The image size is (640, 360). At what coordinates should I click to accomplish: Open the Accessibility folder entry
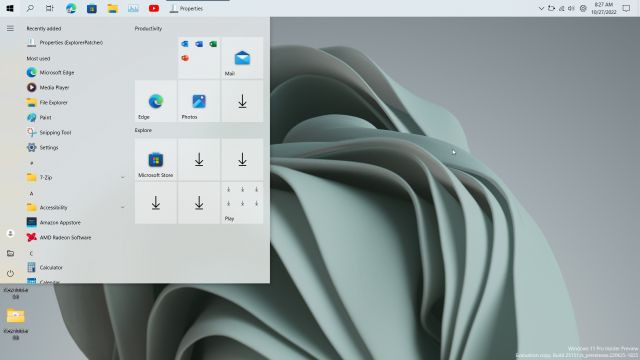(76, 207)
